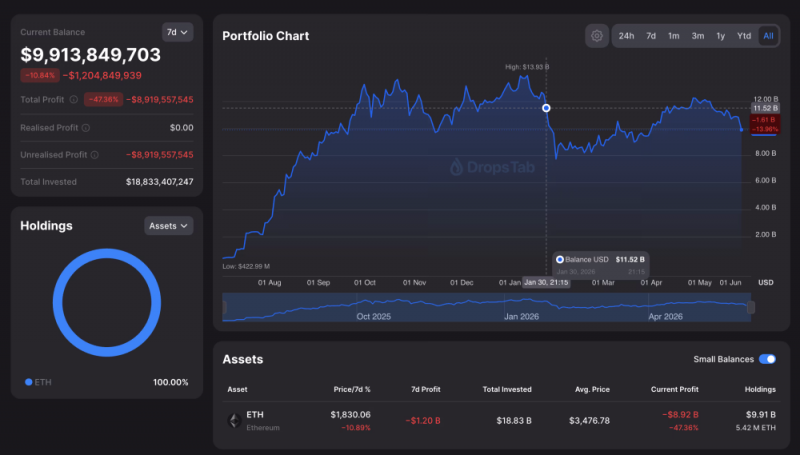The width and height of the screenshot is (800, 455).
Task: Click the $18.83 B total invested cell
Action: (x=514, y=421)
